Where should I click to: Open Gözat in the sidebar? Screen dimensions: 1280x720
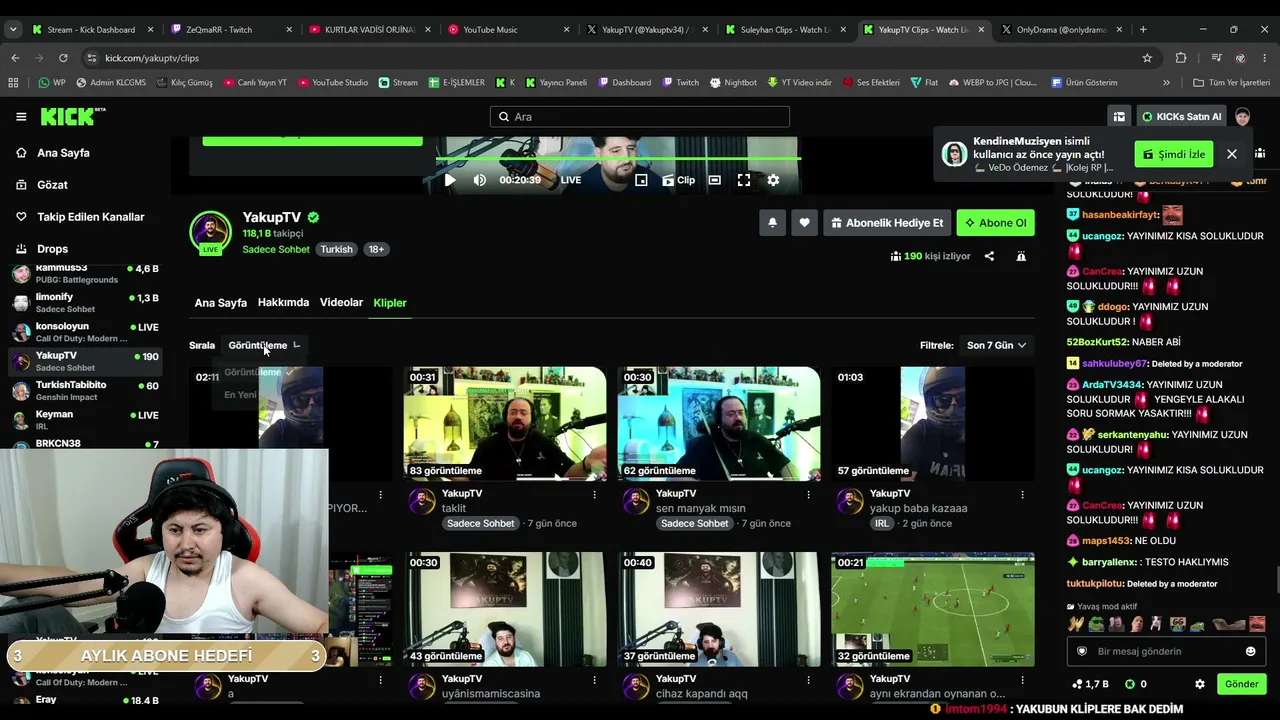coord(52,185)
